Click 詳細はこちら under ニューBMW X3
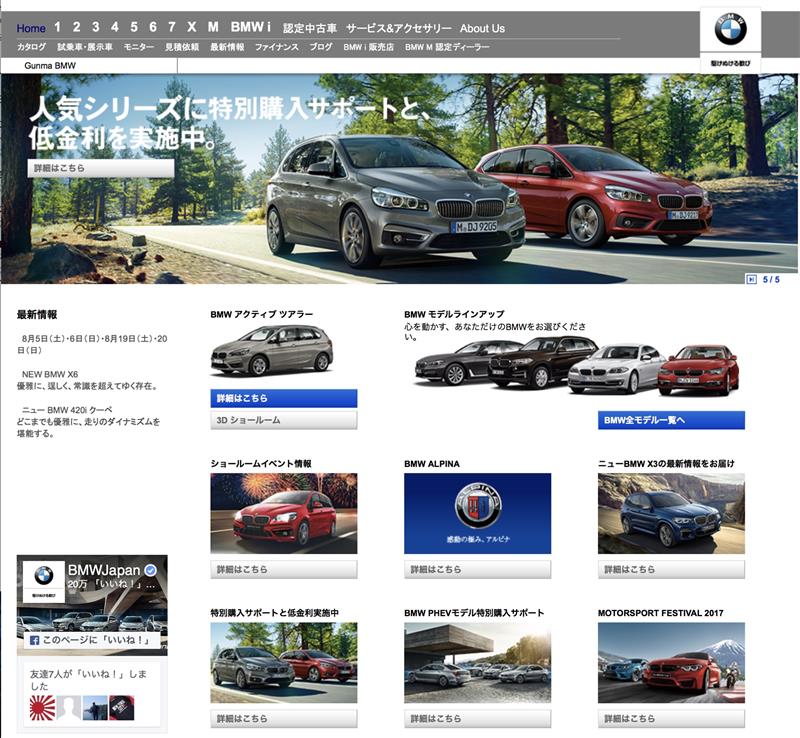Viewport: 800px width, 738px height. pos(671,569)
